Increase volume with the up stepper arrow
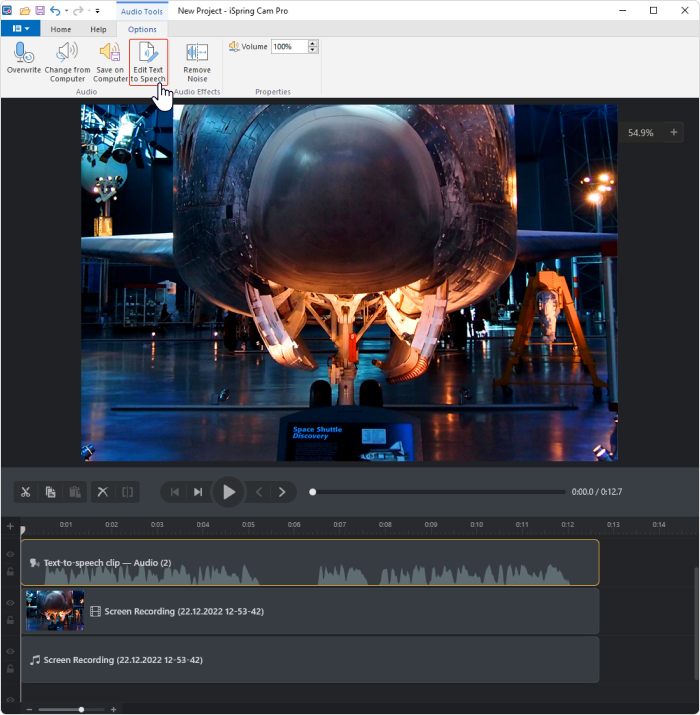The width and height of the screenshot is (700, 715). 314,43
